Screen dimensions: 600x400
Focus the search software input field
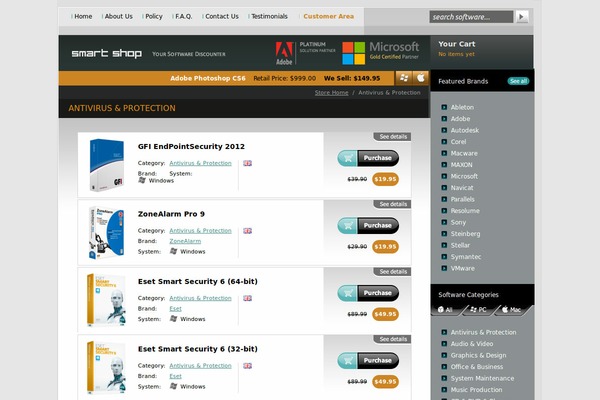click(471, 17)
